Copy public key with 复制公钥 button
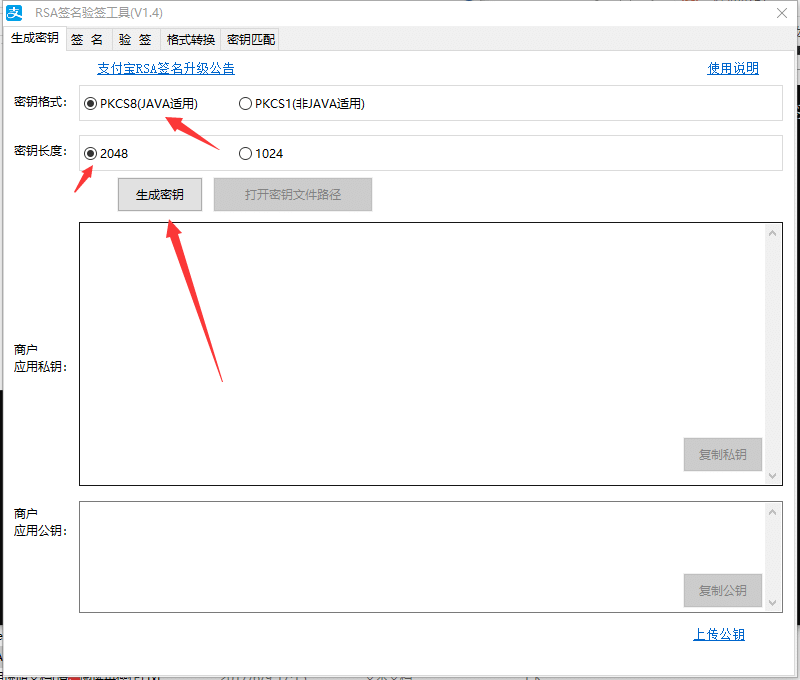800x680 pixels. [x=722, y=590]
